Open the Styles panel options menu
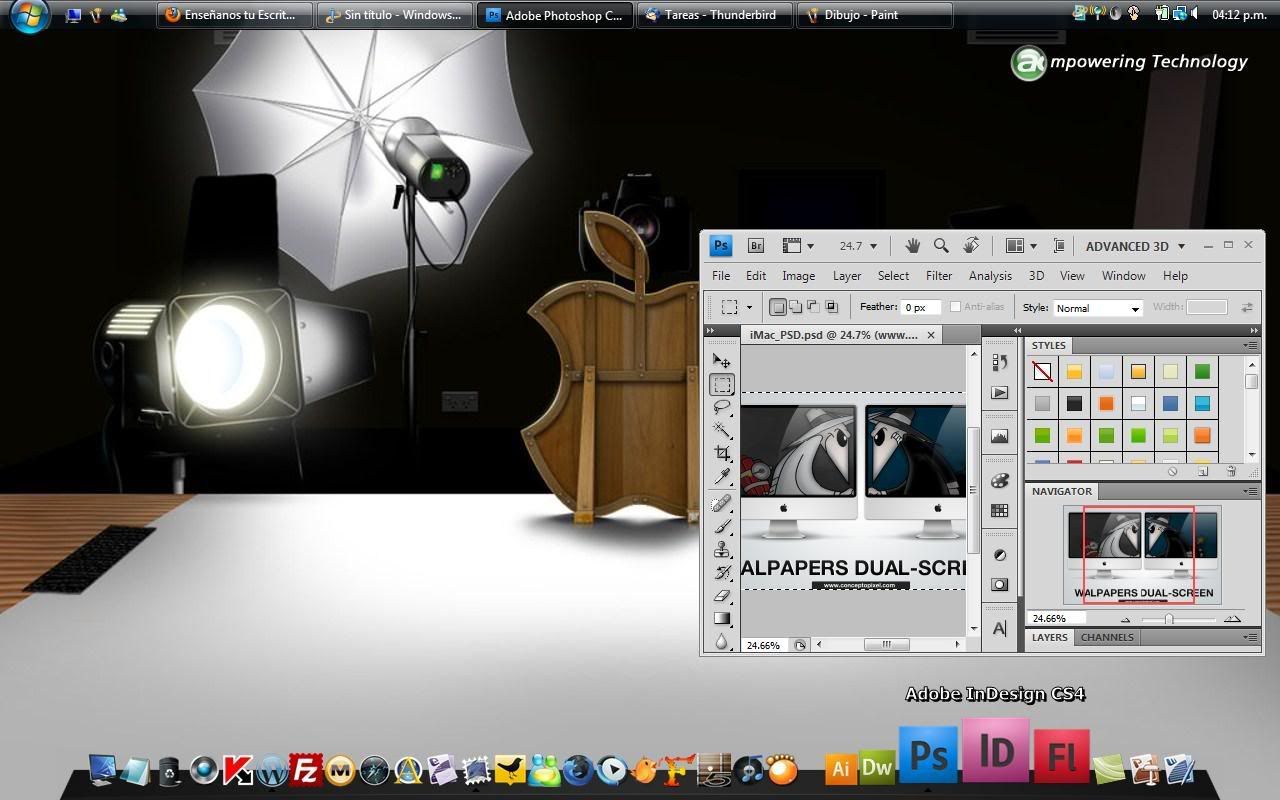 [x=1250, y=345]
